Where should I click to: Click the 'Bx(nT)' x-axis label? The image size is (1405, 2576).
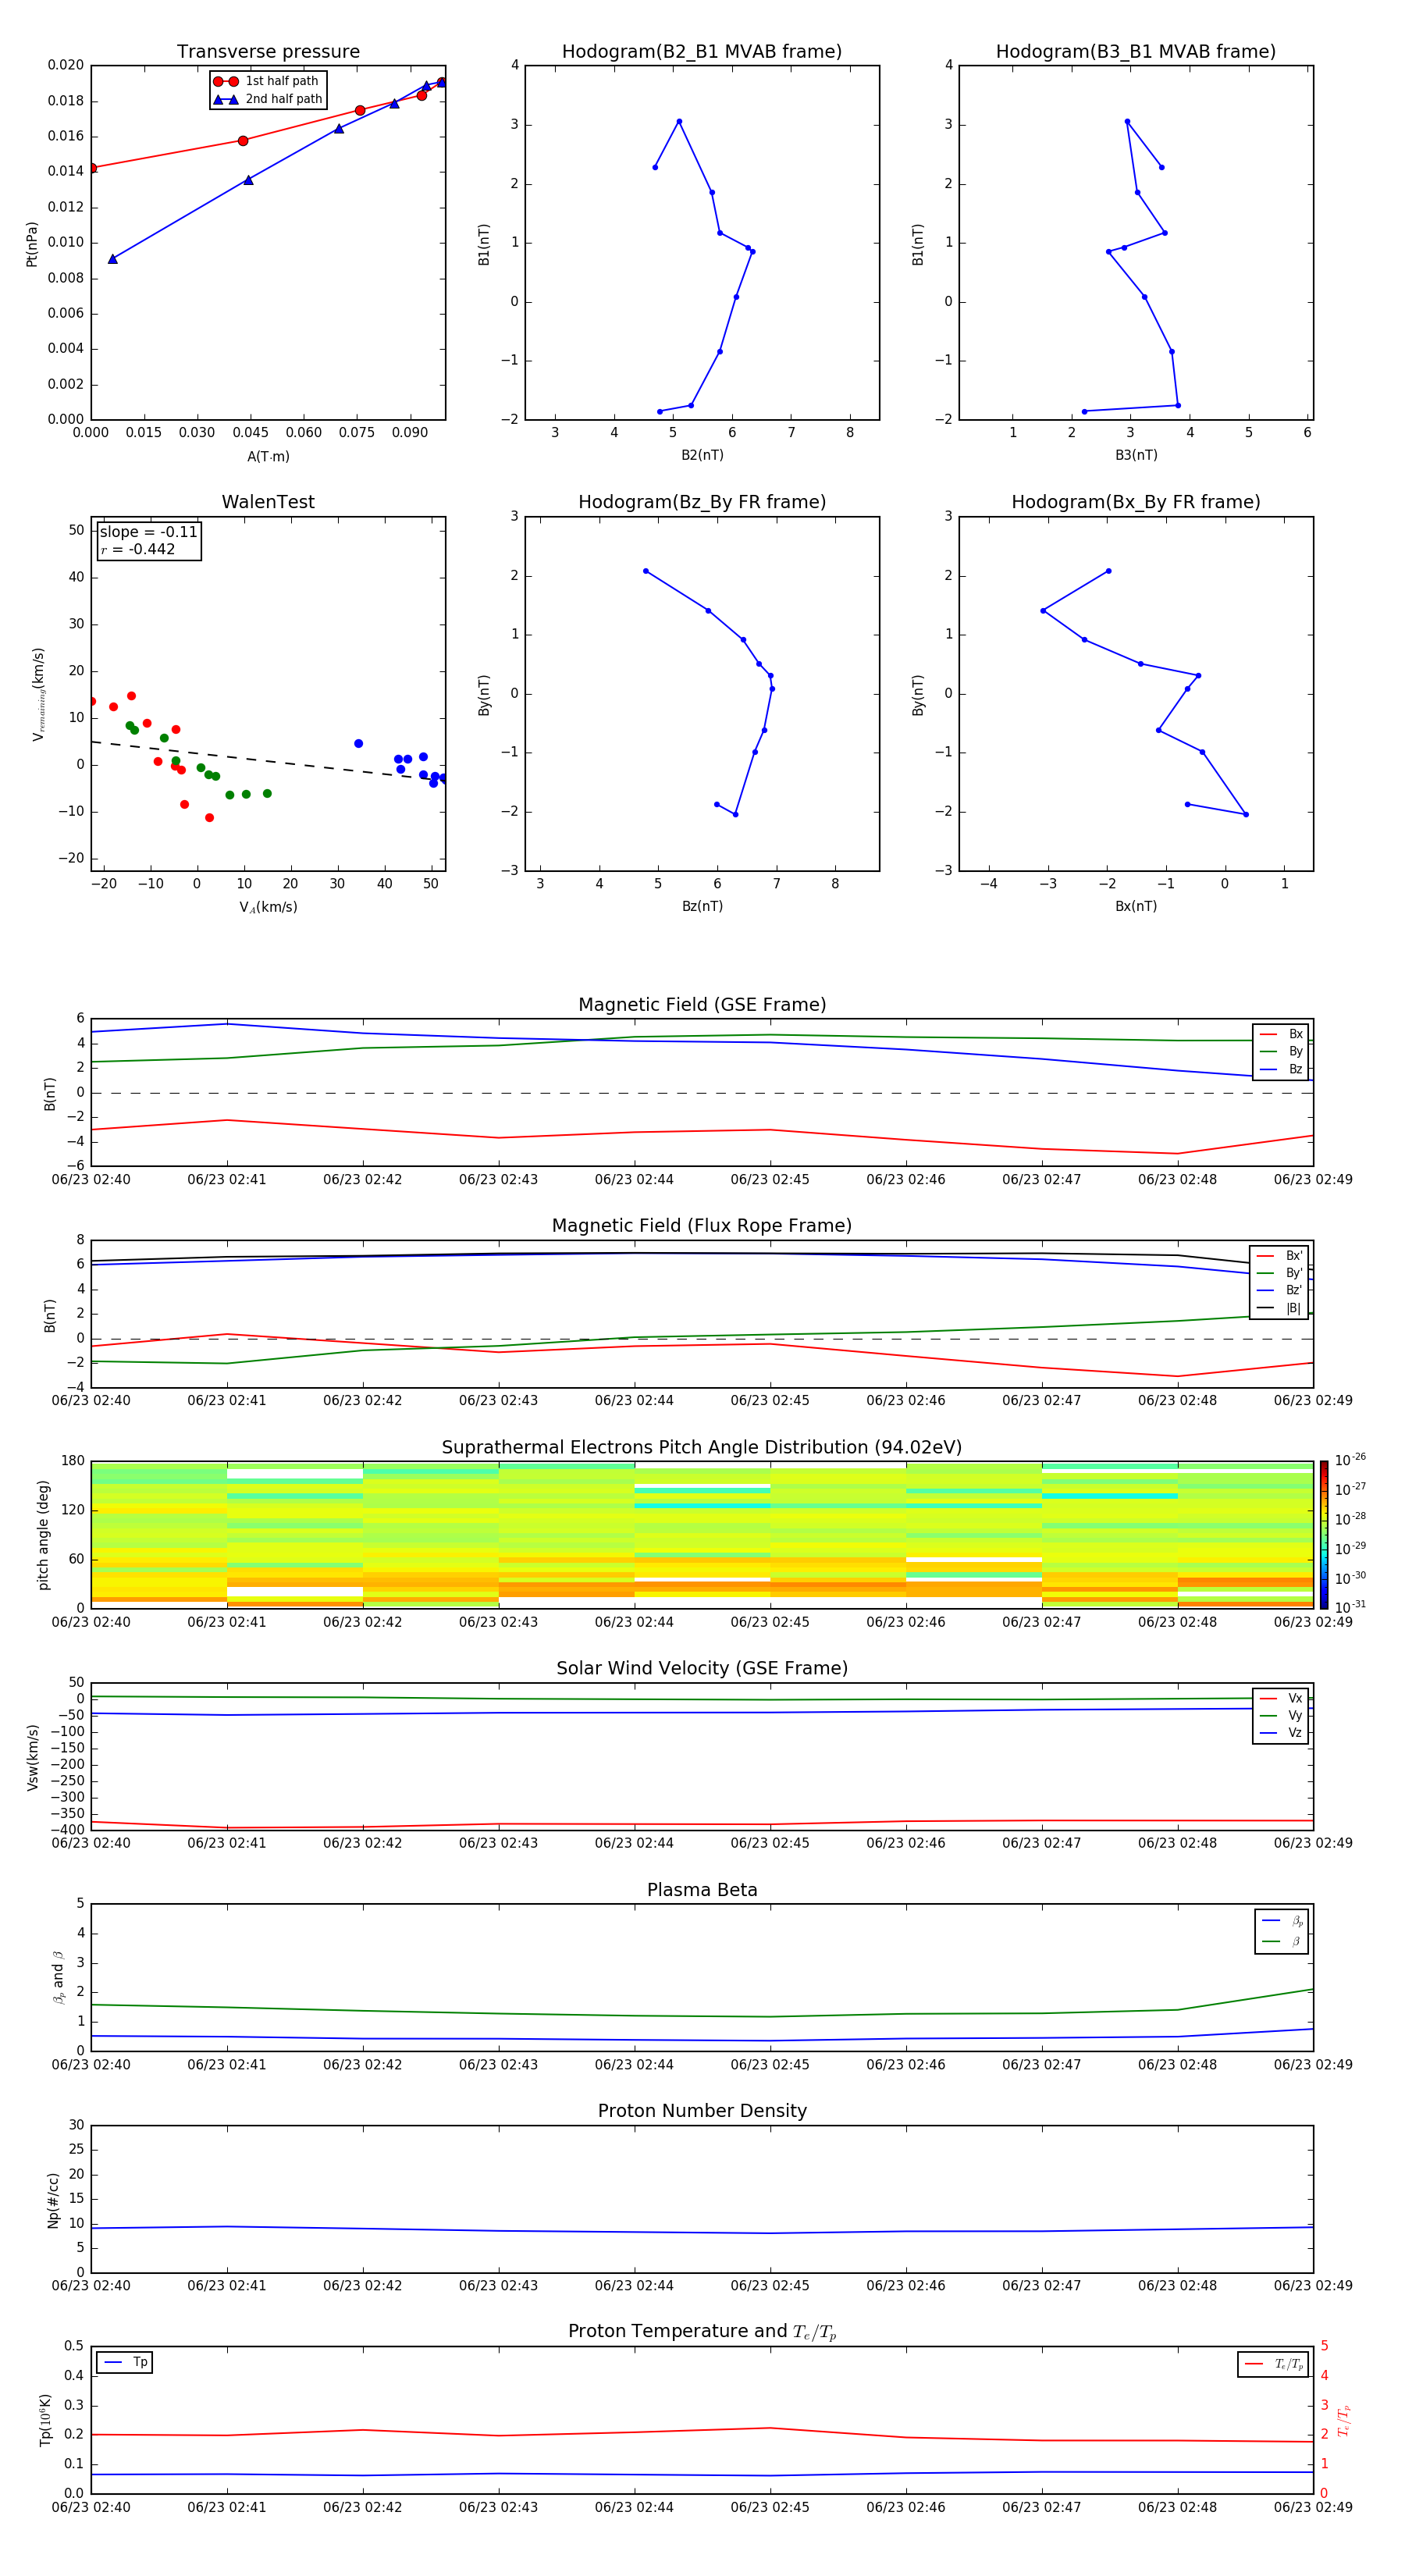1136,906
